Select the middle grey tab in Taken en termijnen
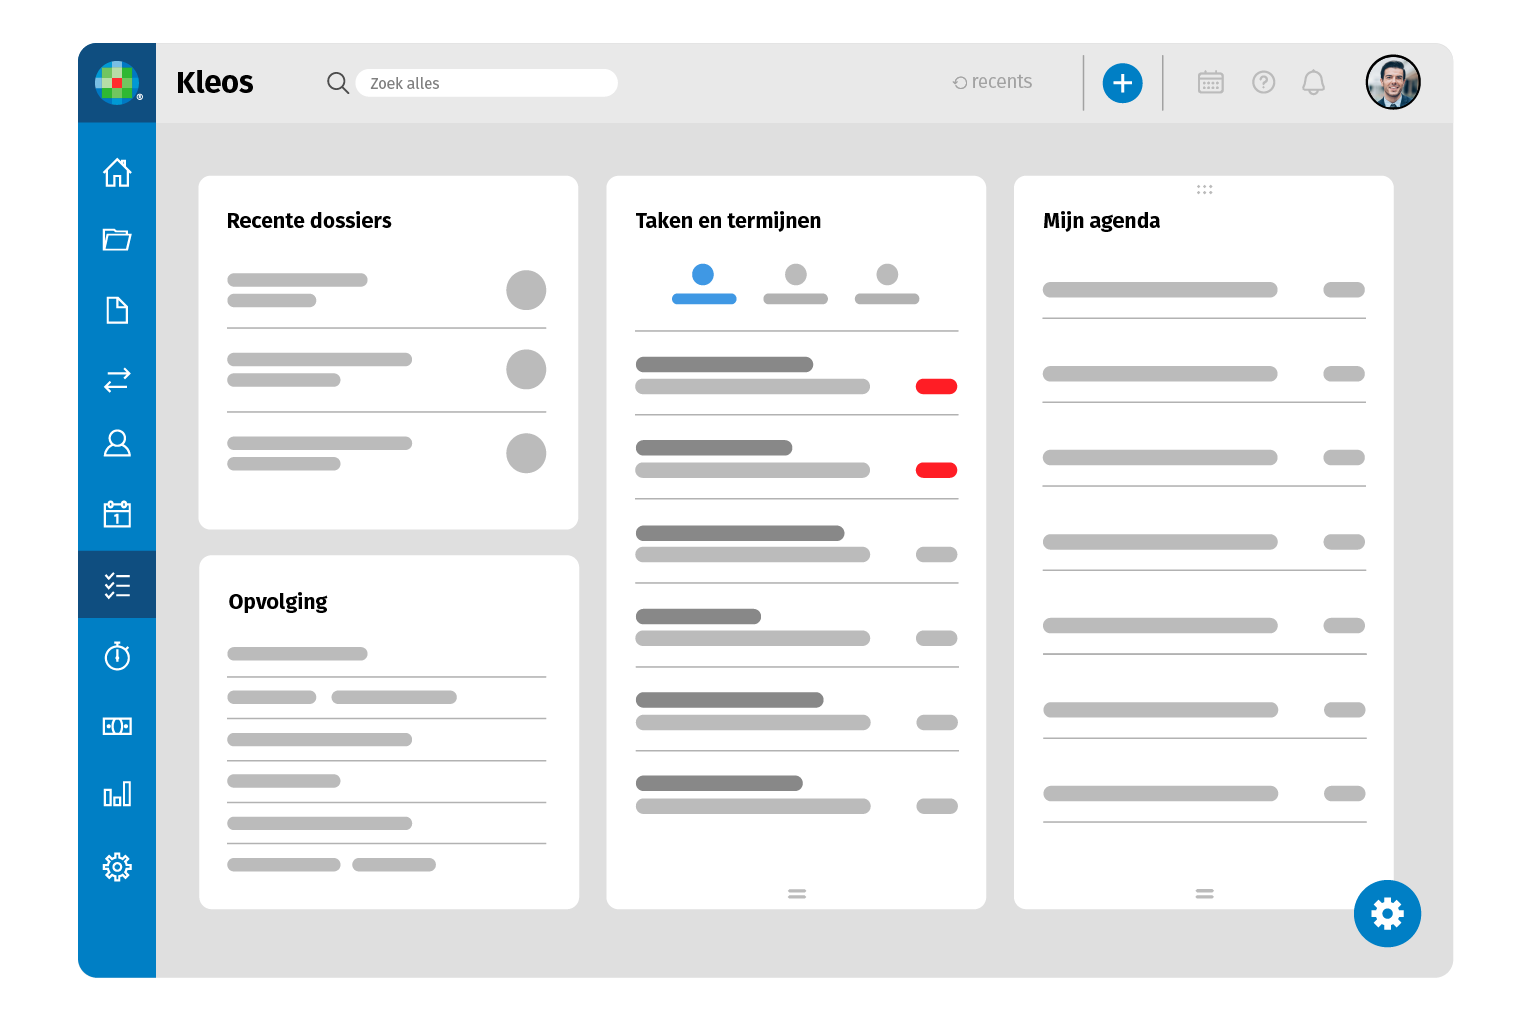The width and height of the screenshot is (1532, 1021). coord(795,284)
